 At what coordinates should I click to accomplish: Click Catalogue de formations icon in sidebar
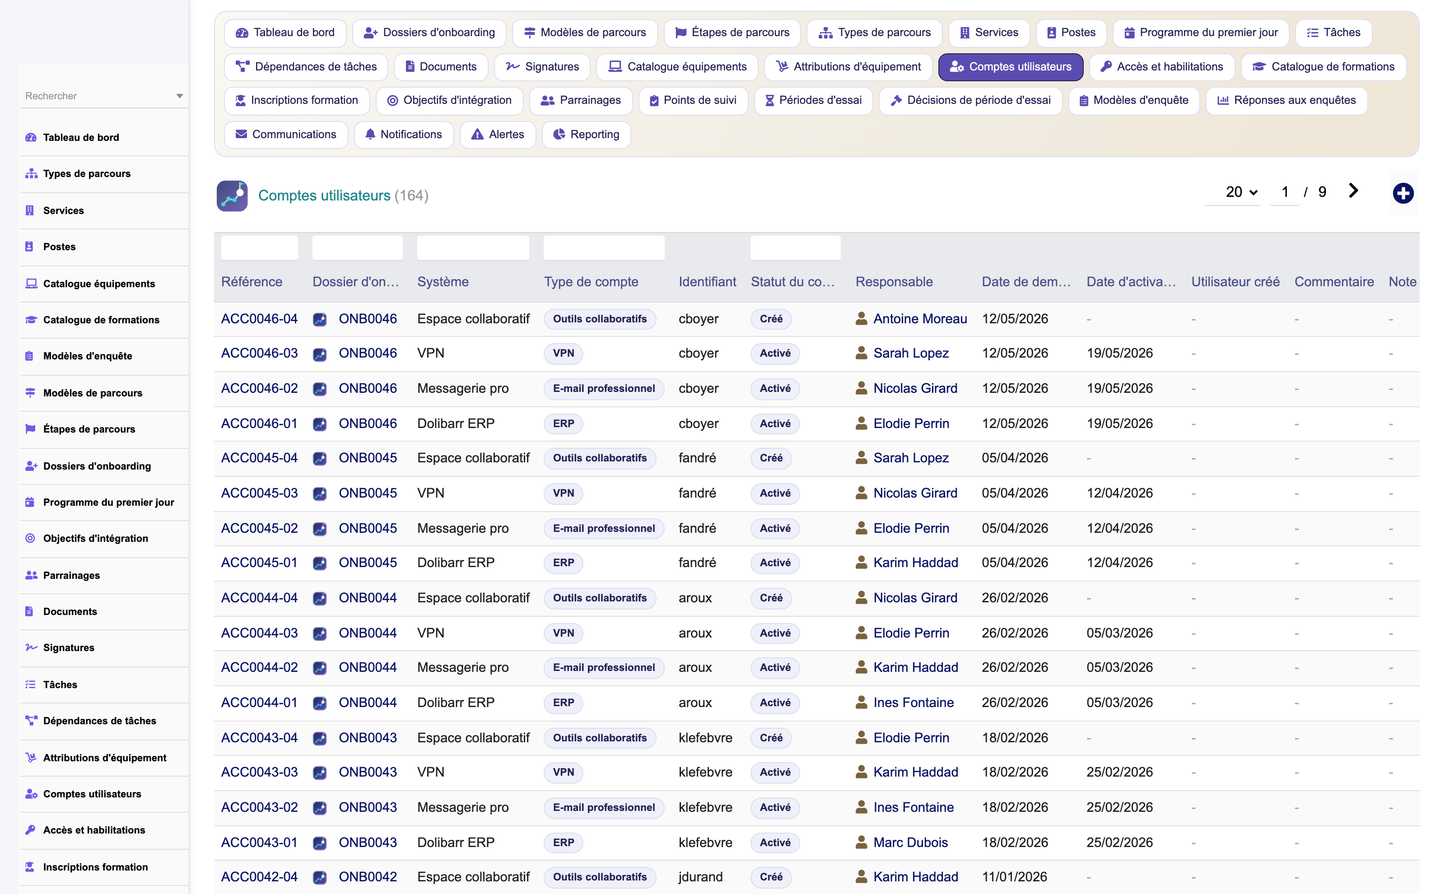coord(31,320)
